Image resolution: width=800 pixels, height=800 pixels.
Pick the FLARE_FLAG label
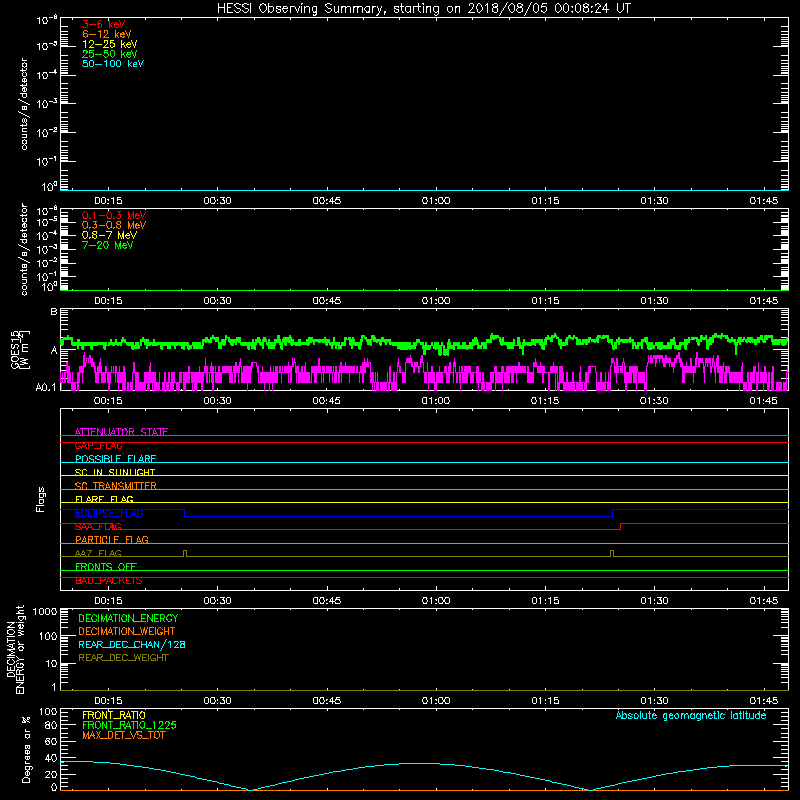click(x=104, y=499)
